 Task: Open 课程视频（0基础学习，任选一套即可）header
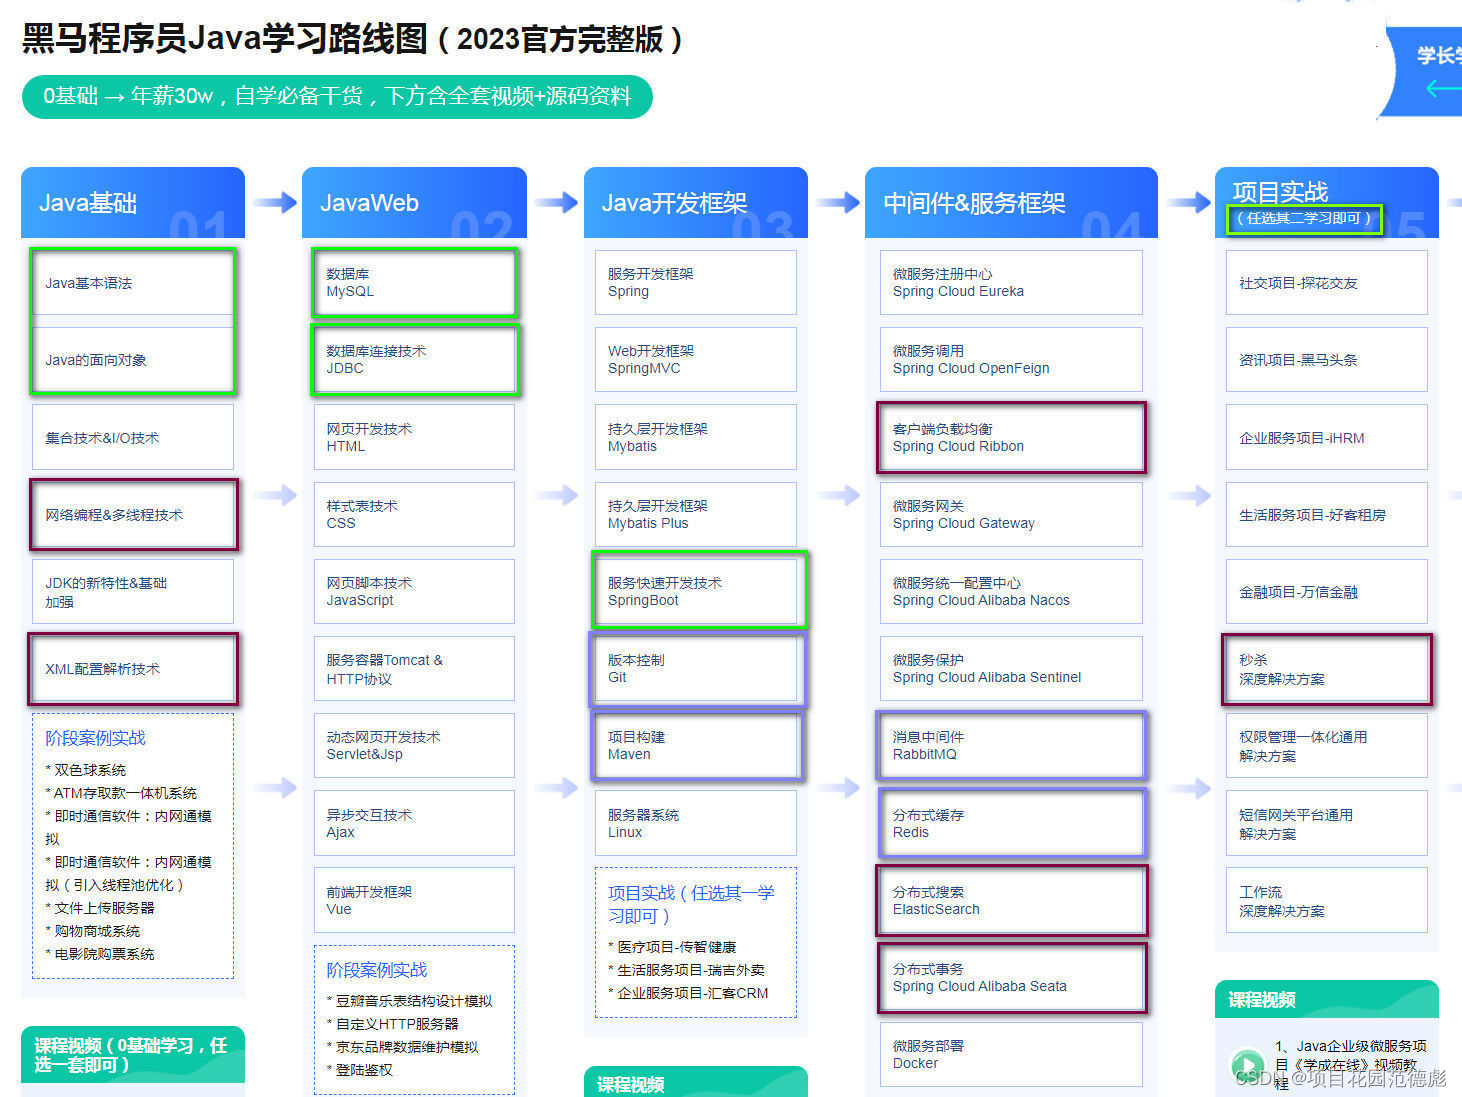click(133, 1055)
